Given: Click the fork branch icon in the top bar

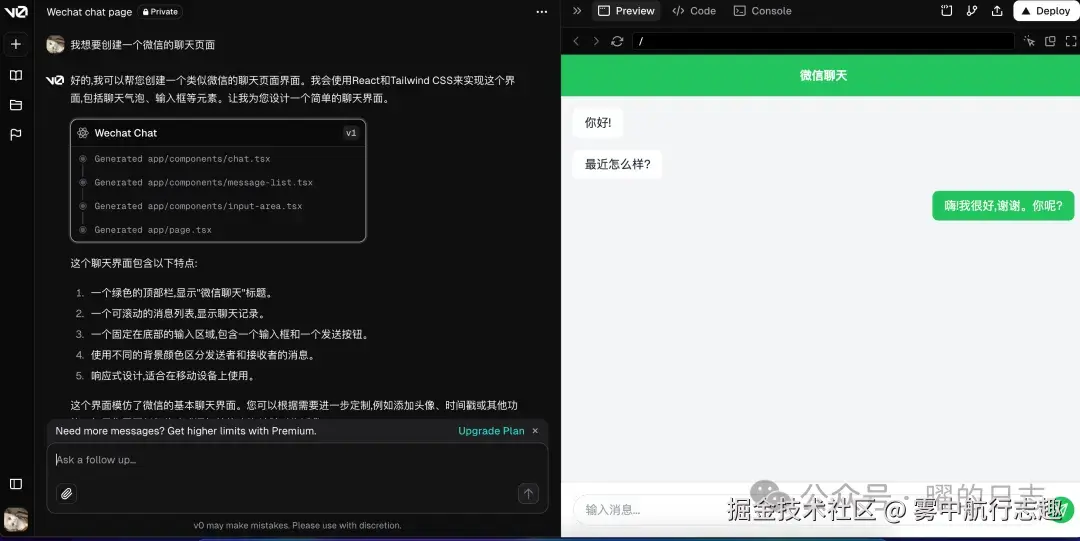Looking at the screenshot, I should tap(972, 11).
